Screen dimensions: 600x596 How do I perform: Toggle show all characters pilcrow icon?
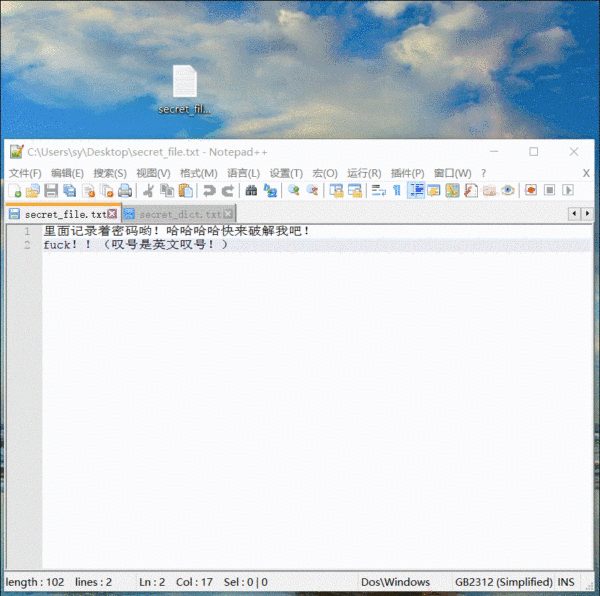point(397,190)
